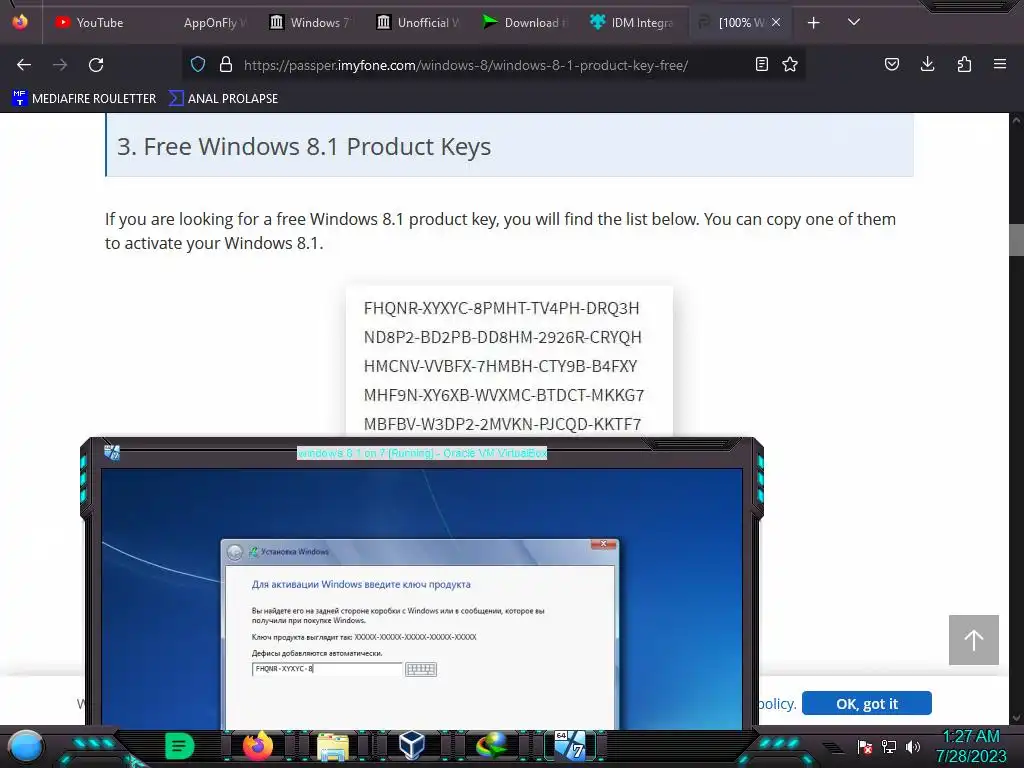Open Firefox from the taskbar

click(257, 746)
